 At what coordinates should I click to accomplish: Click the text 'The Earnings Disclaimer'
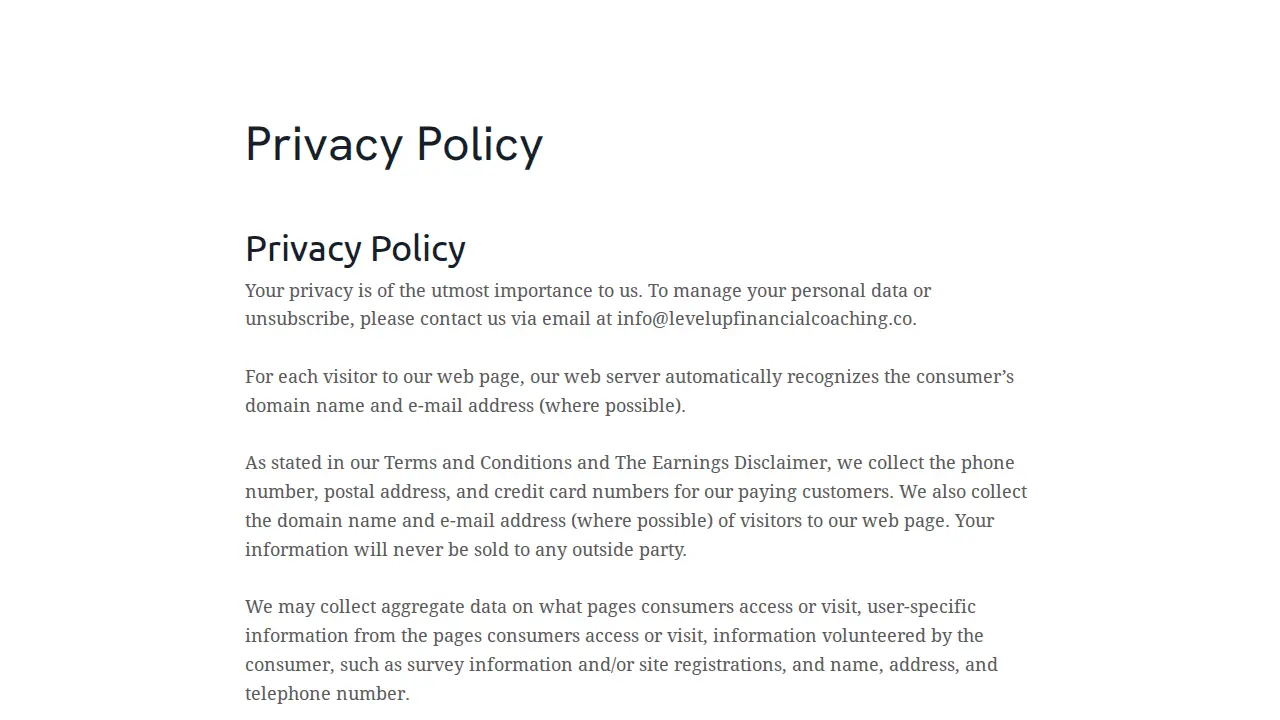tap(721, 463)
